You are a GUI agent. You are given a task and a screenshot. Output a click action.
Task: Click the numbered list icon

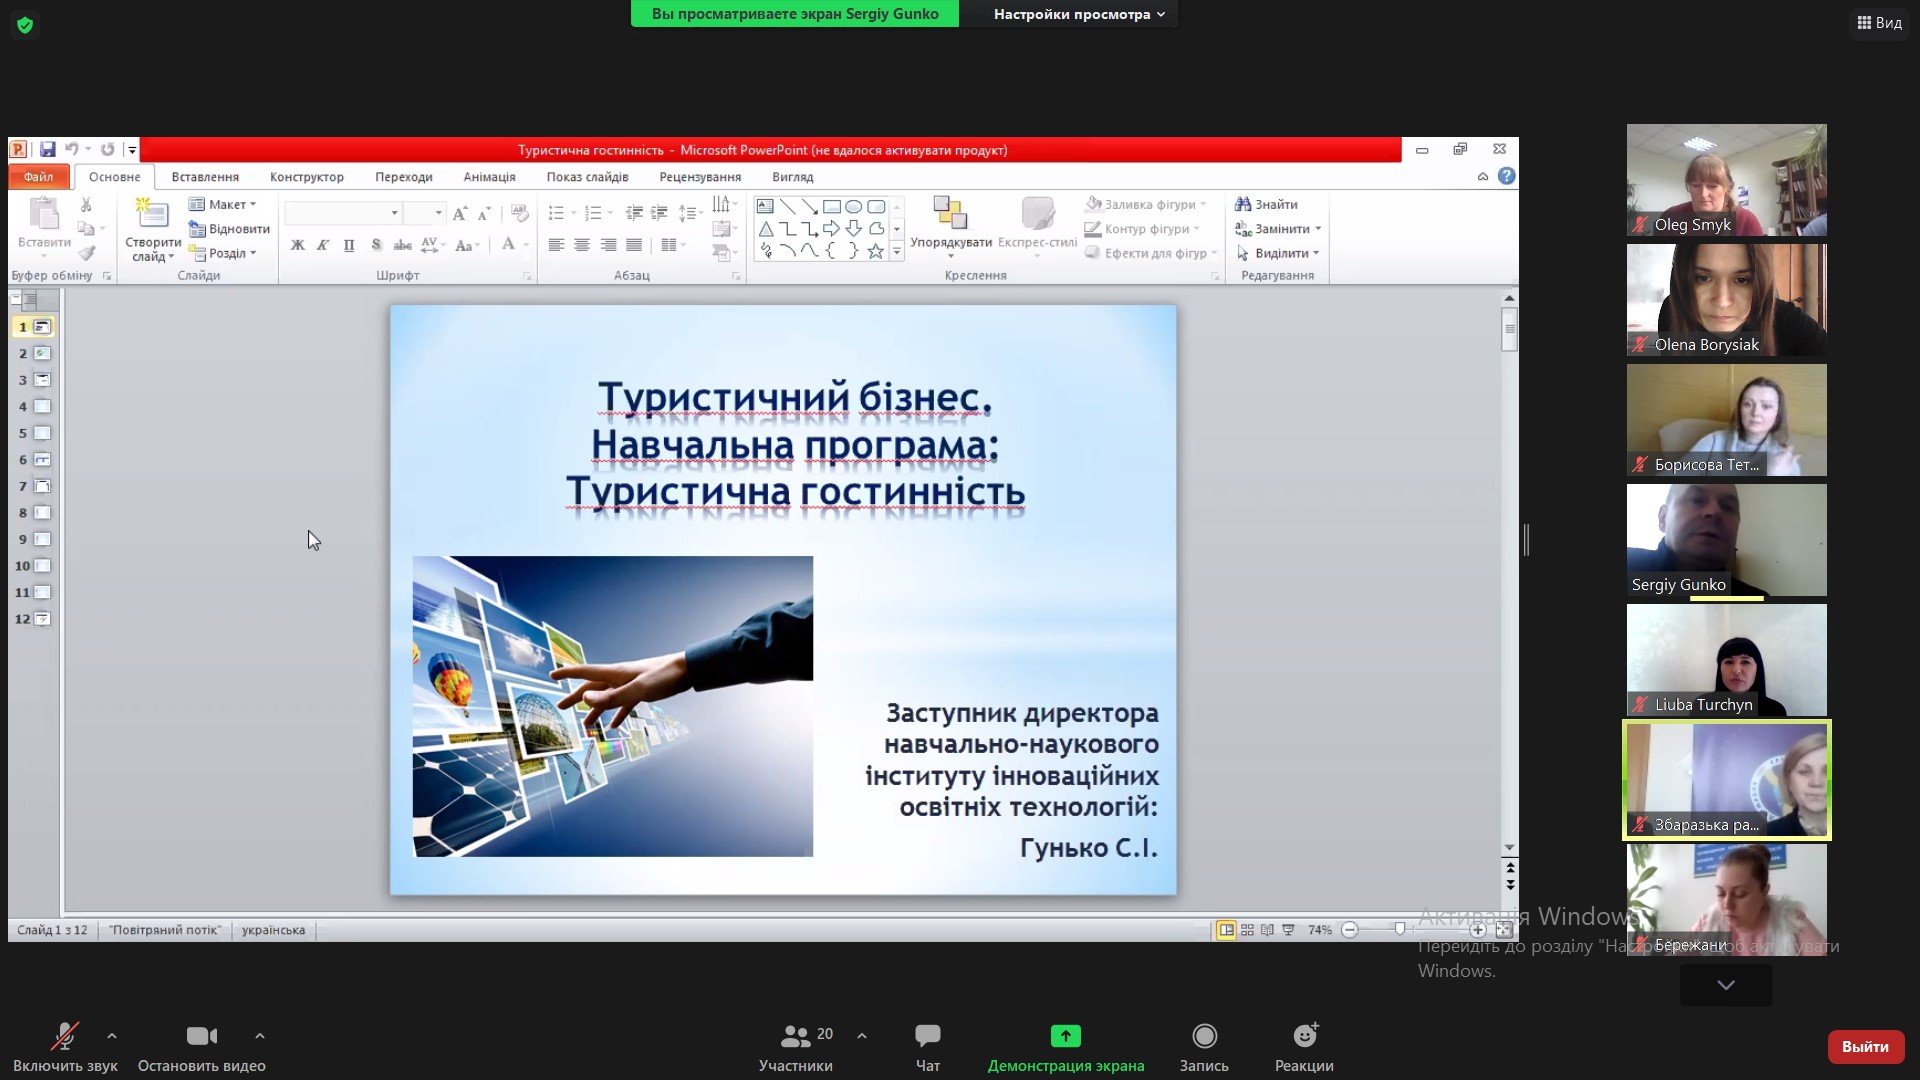point(592,213)
